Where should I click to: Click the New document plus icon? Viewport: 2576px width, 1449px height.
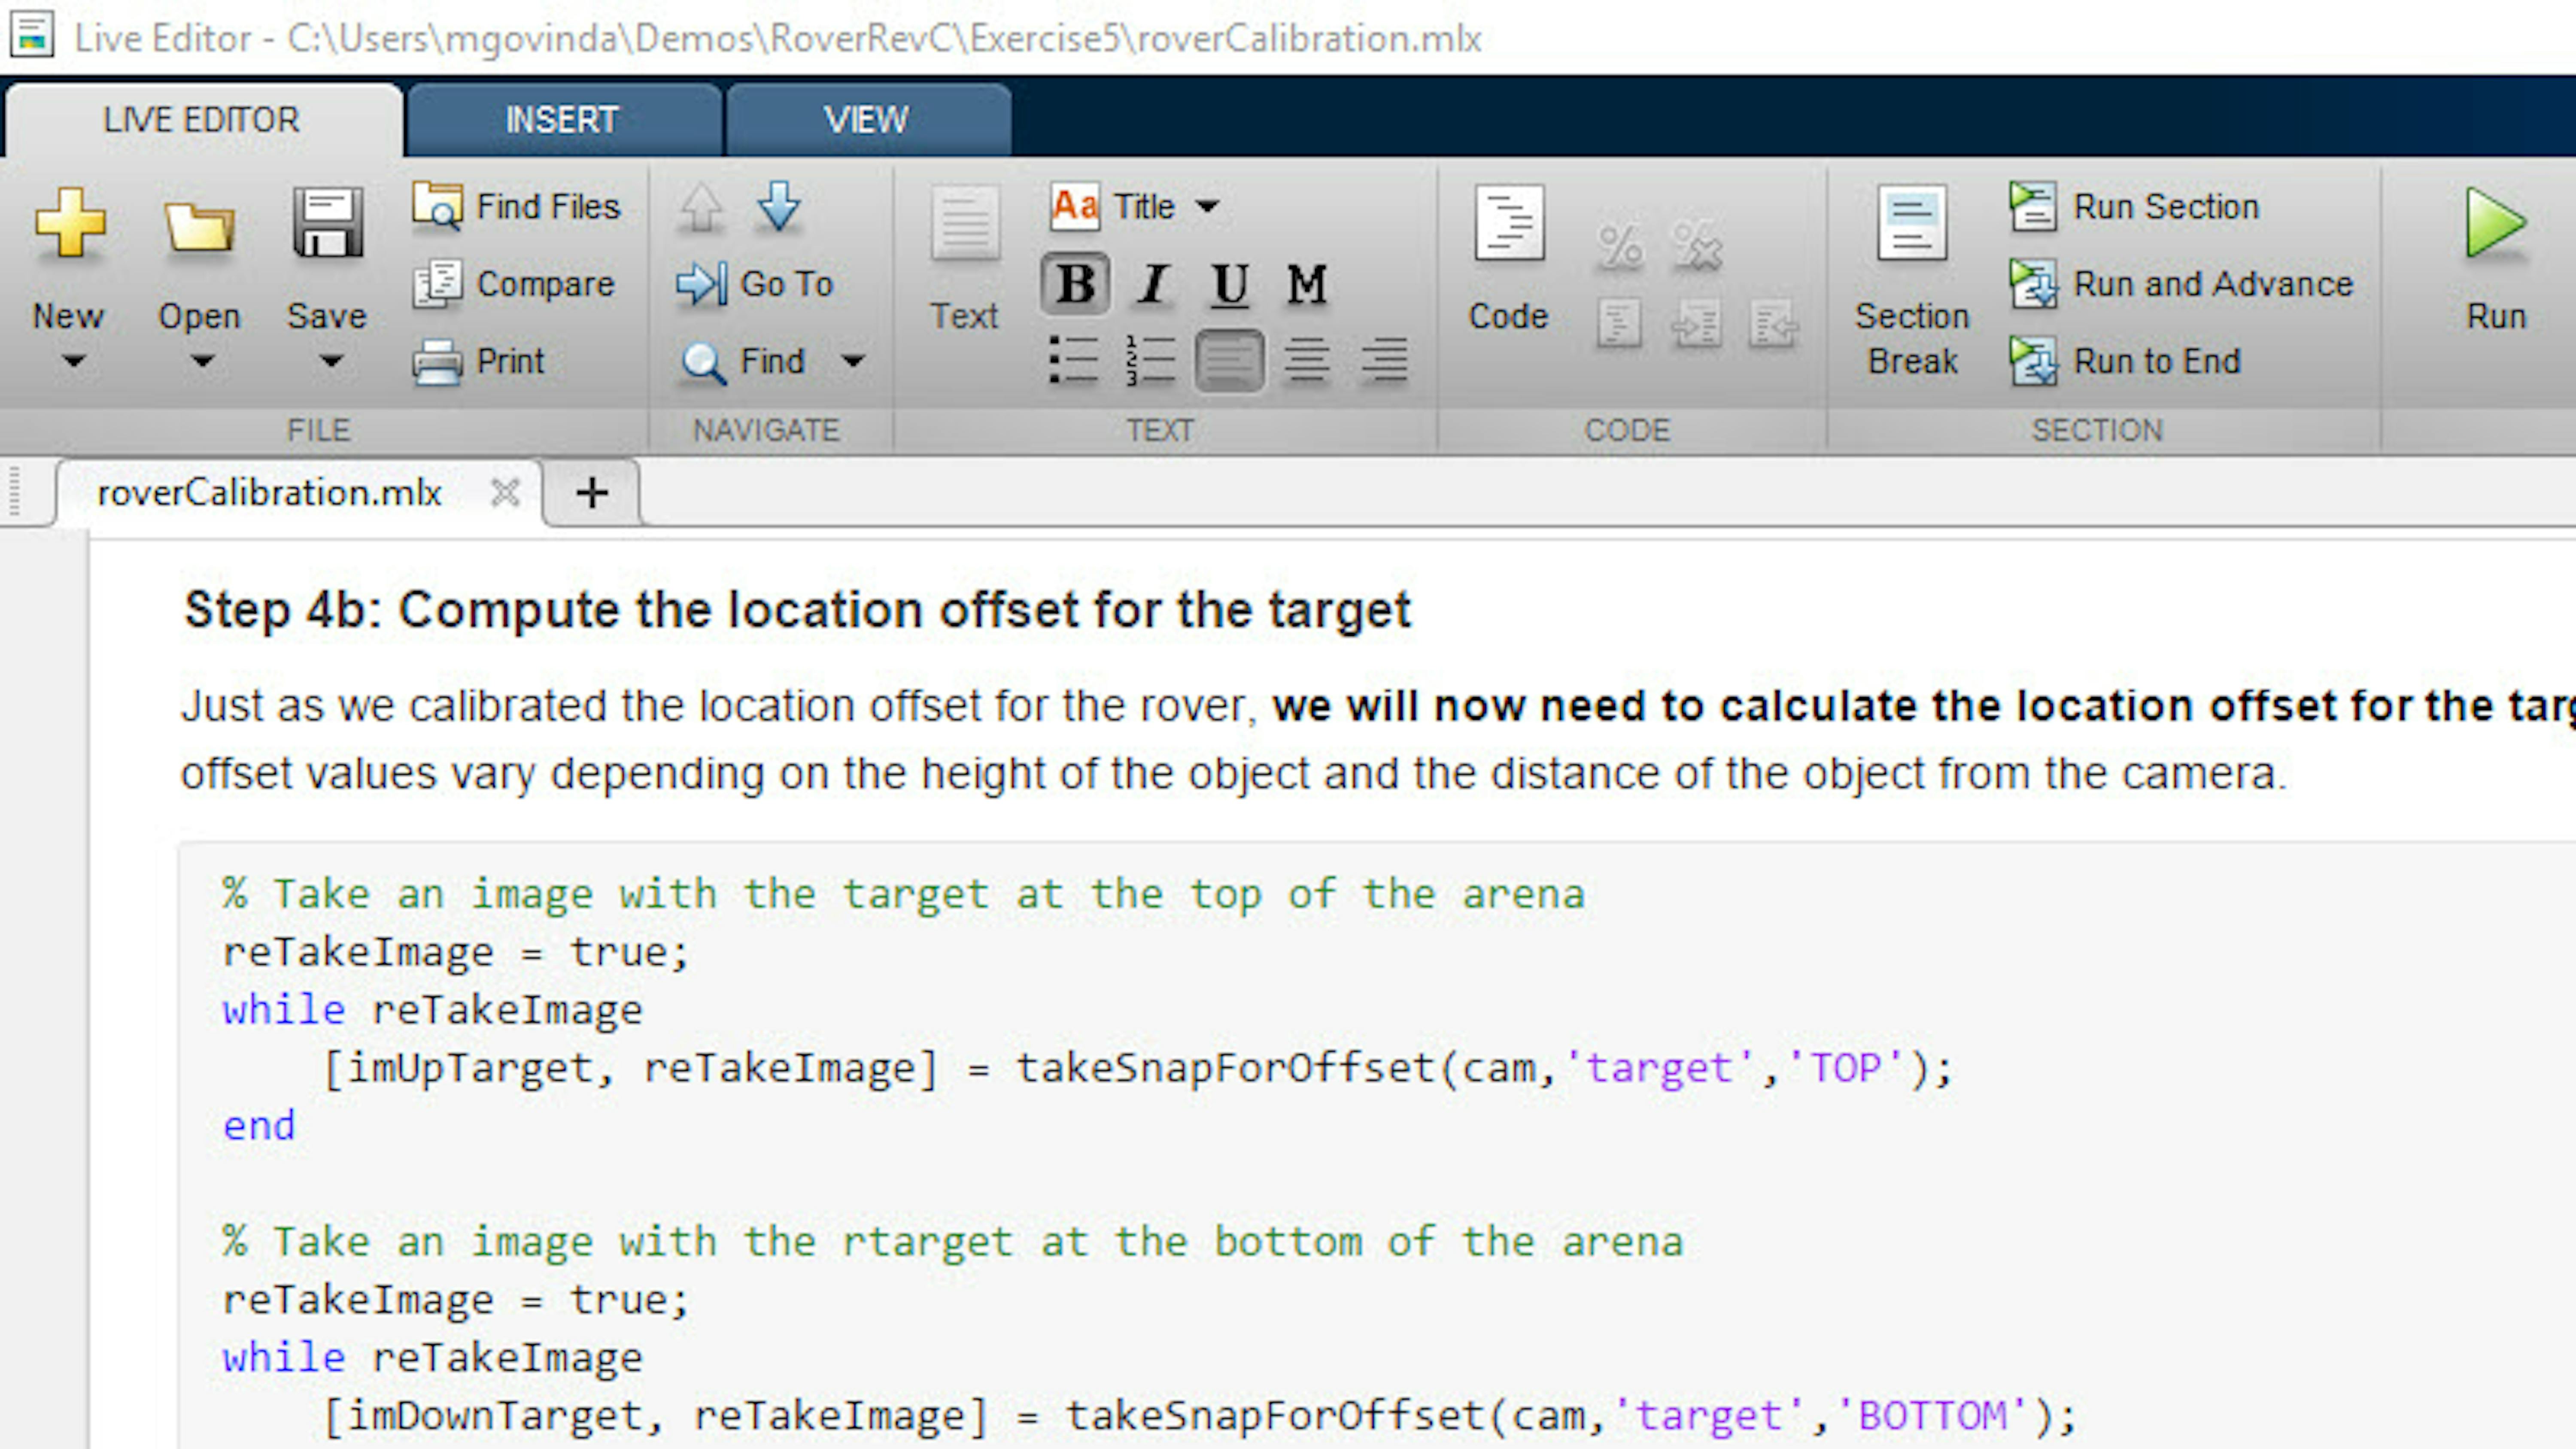pos(69,223)
